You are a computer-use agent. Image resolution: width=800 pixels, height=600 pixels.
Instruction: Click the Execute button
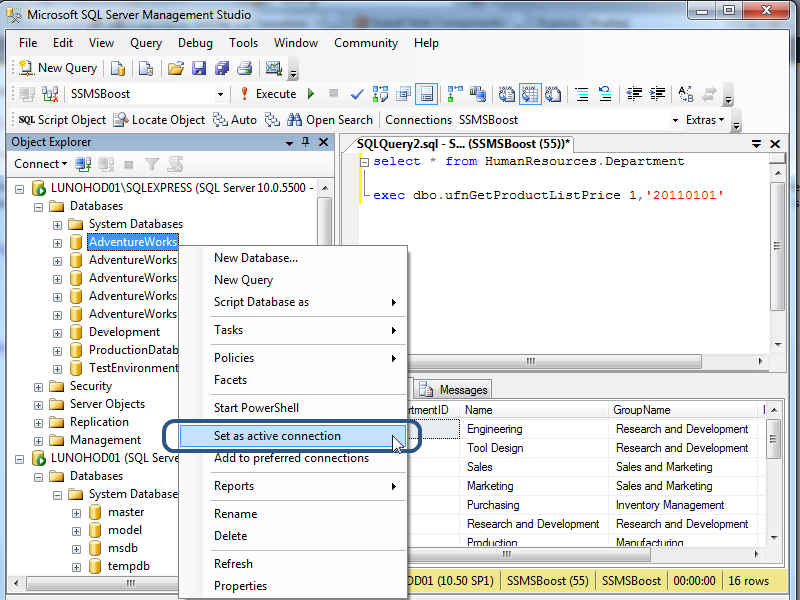[x=268, y=94]
